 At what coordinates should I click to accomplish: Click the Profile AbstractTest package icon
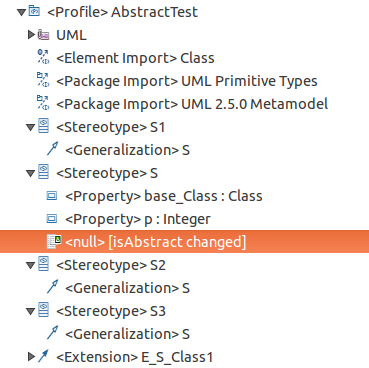click(34, 11)
